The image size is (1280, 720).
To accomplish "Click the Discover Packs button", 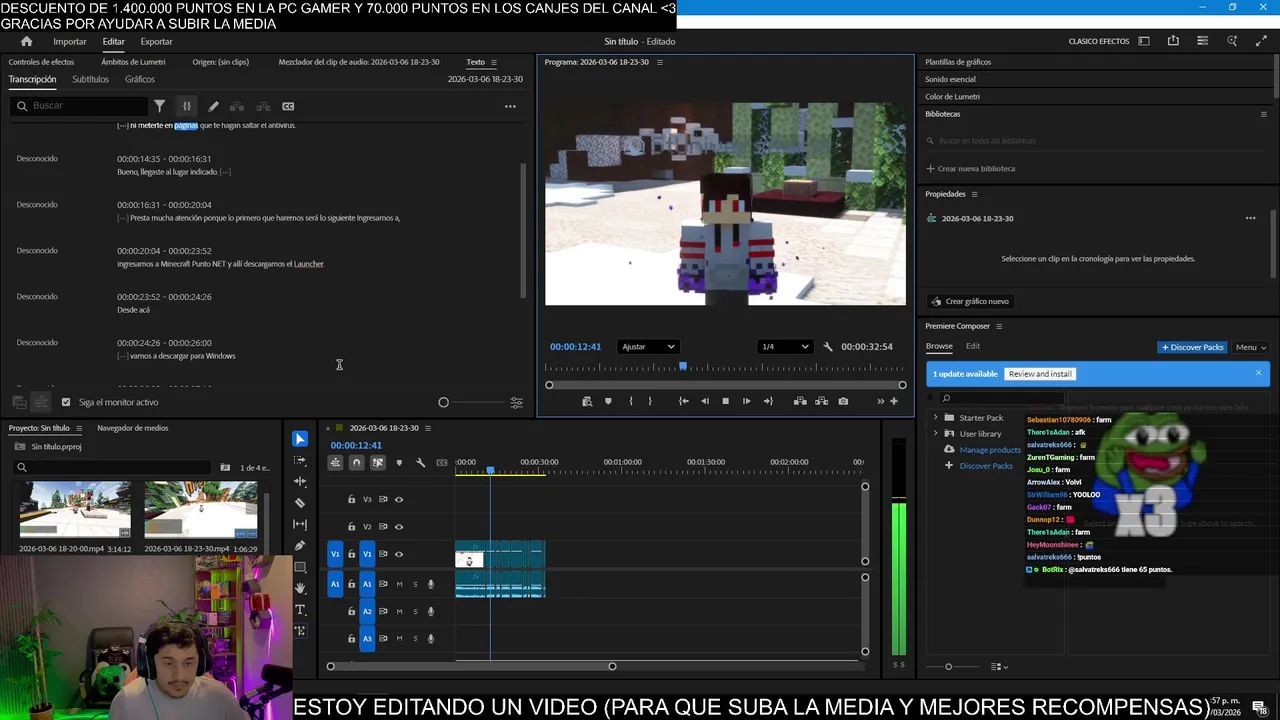I will click(x=1192, y=347).
